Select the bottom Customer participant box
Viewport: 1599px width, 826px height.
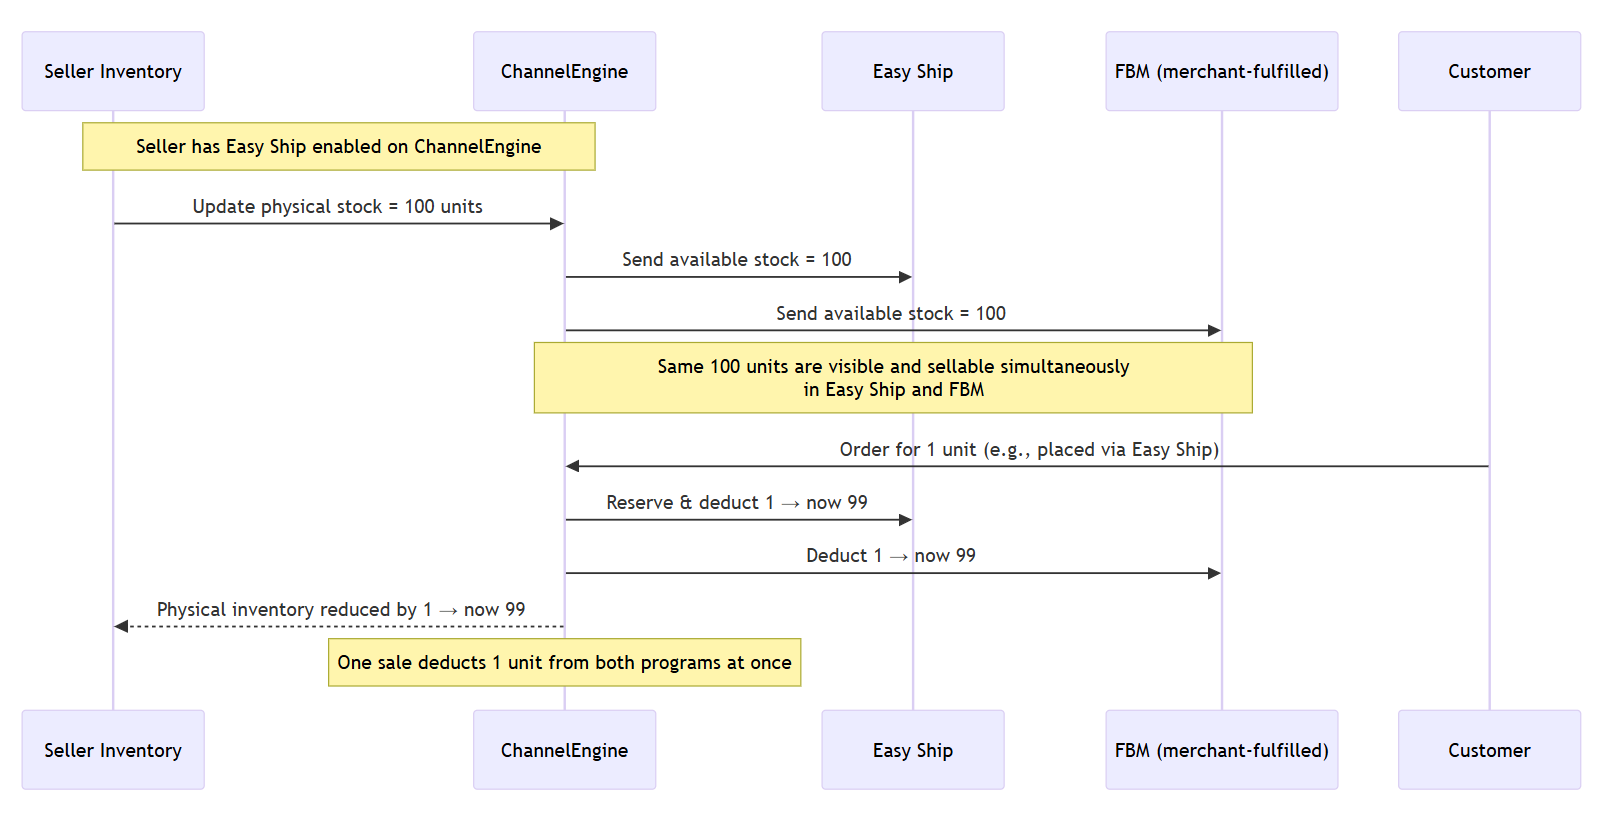1489,750
